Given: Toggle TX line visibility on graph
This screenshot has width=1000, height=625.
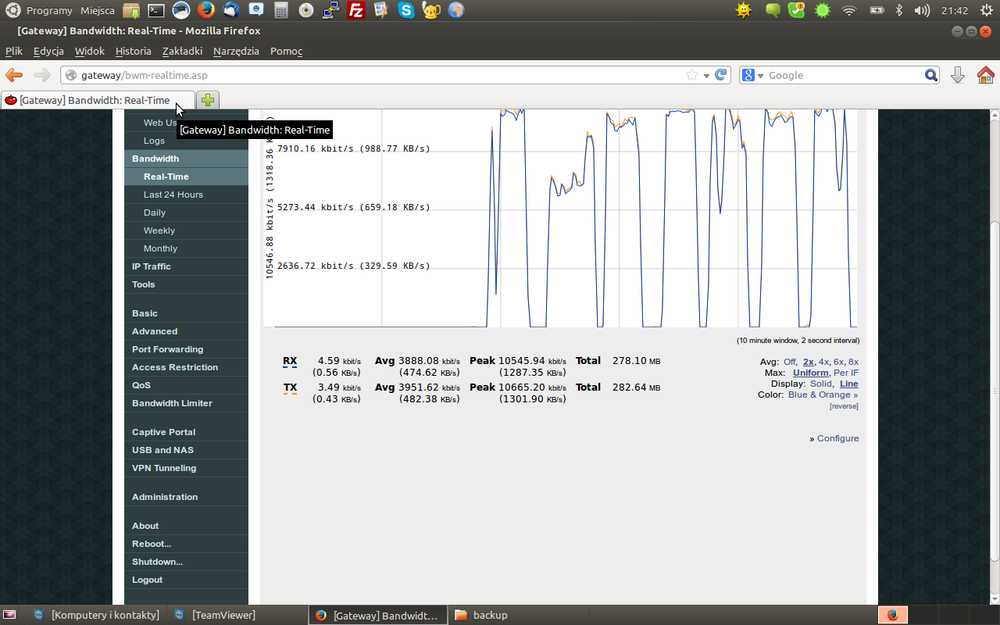Looking at the screenshot, I should pyautogui.click(x=290, y=387).
